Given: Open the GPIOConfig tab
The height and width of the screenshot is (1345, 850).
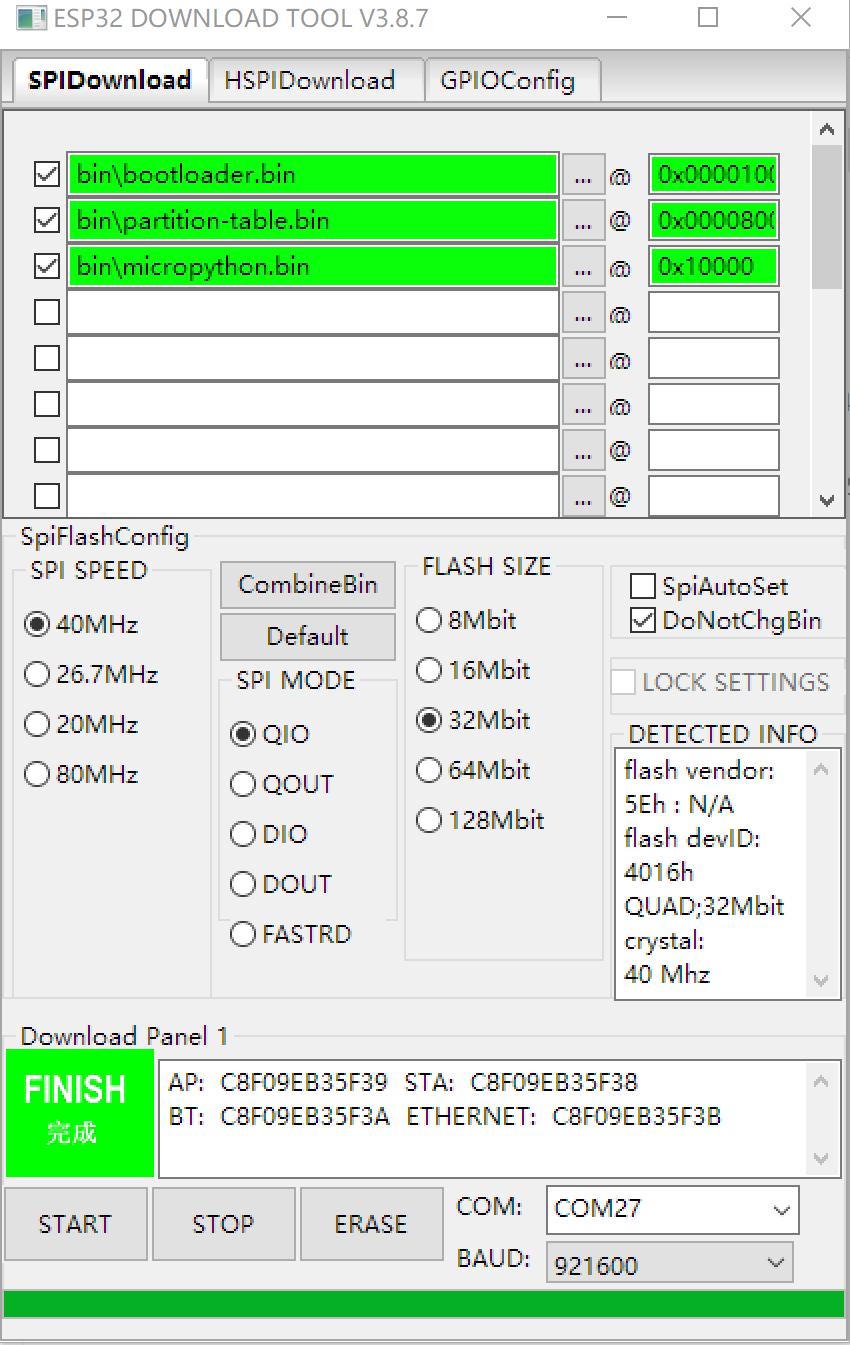Looking at the screenshot, I should click(x=507, y=81).
